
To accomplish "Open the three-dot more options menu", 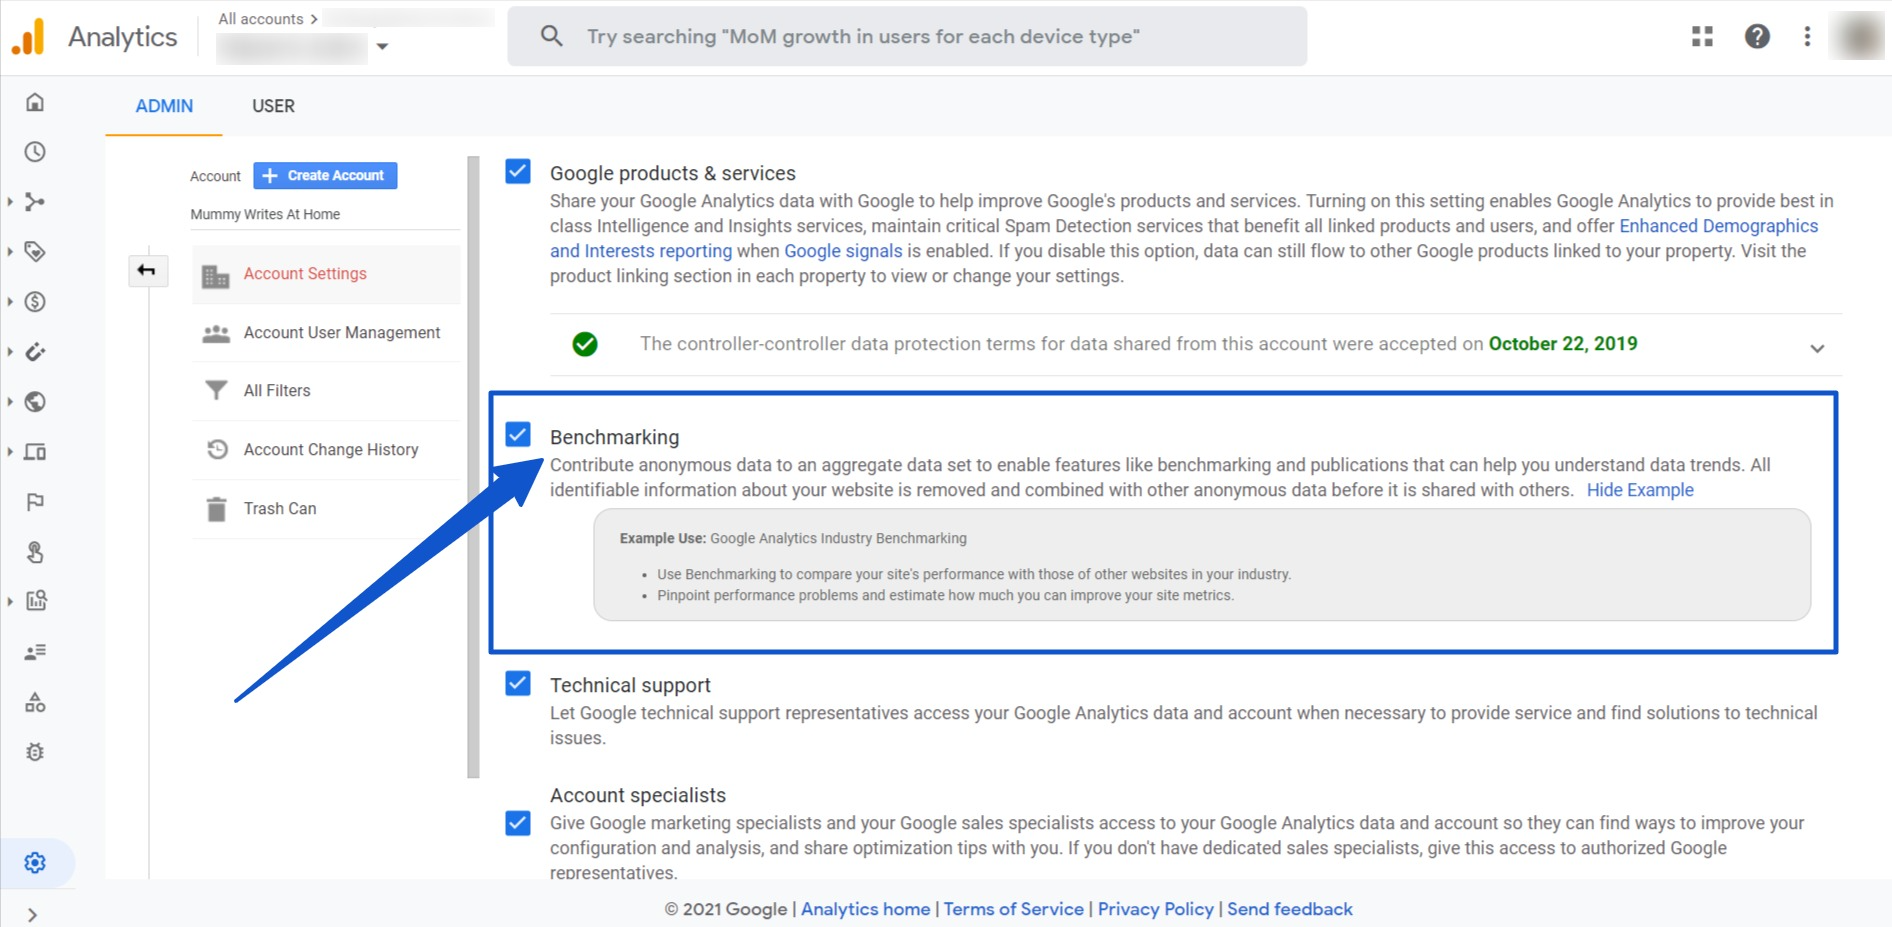I will 1807,37.
